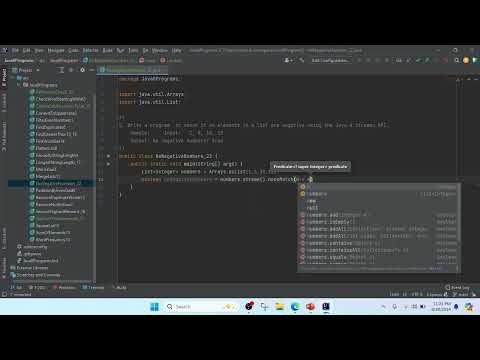Image resolution: width=480 pixels, height=360 pixels.
Task: Click the Project panel settings gear icon
Action: point(82,70)
